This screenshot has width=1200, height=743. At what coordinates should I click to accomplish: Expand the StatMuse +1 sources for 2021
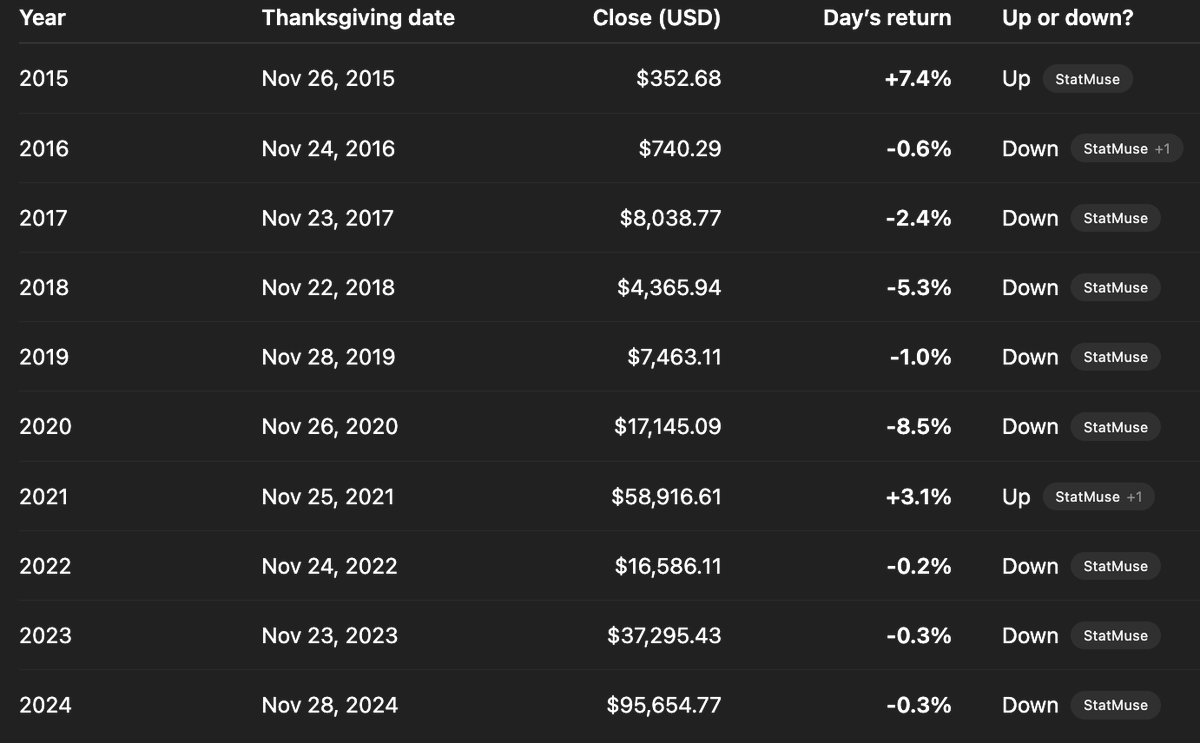[1098, 497]
